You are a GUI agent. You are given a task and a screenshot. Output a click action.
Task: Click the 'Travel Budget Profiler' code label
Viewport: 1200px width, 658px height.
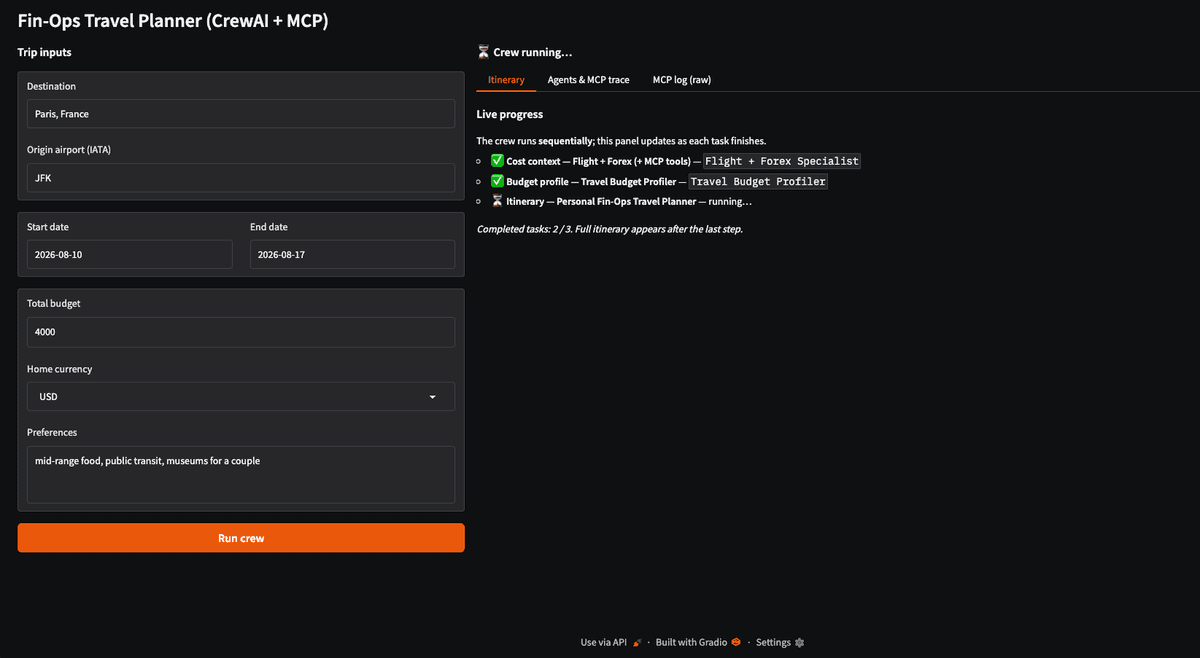click(758, 181)
